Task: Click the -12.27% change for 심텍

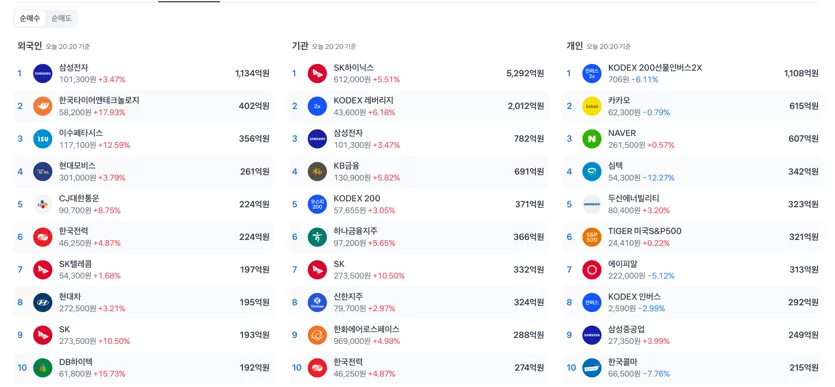Action: tap(658, 178)
